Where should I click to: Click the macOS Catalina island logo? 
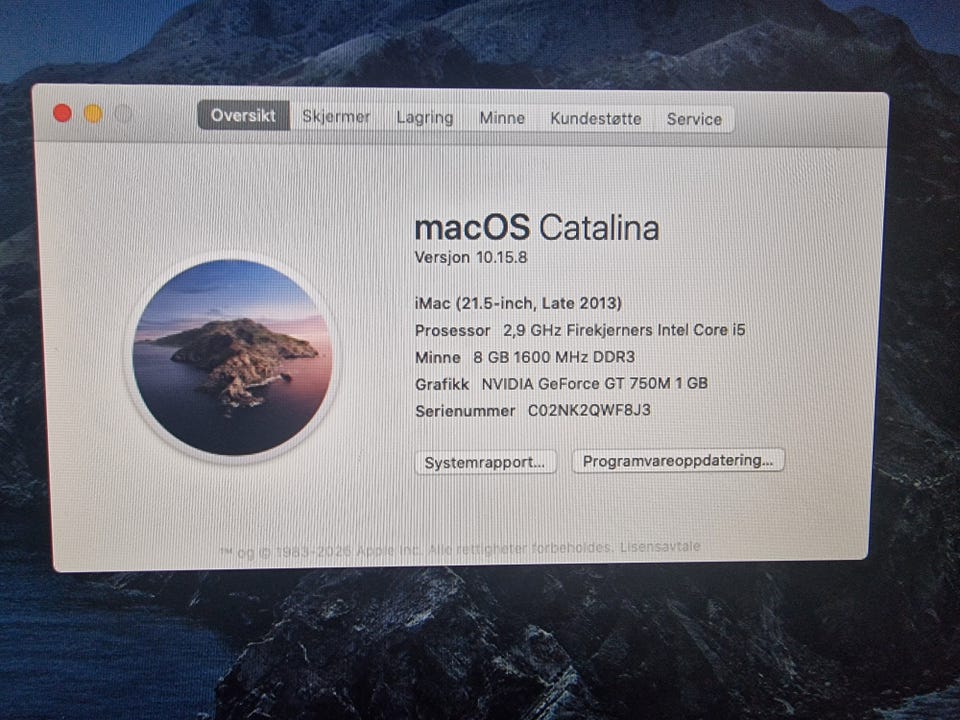pos(233,357)
